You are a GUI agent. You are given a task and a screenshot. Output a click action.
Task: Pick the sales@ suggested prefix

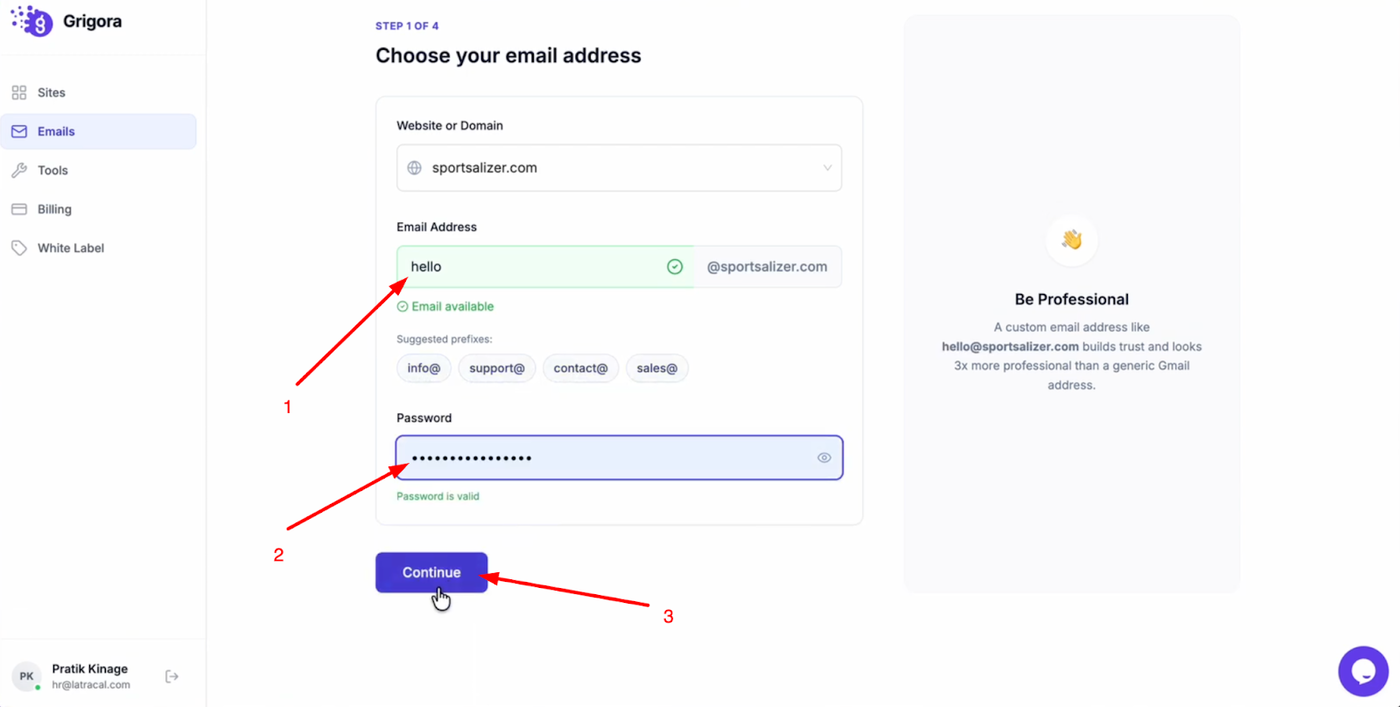pyautogui.click(x=657, y=368)
